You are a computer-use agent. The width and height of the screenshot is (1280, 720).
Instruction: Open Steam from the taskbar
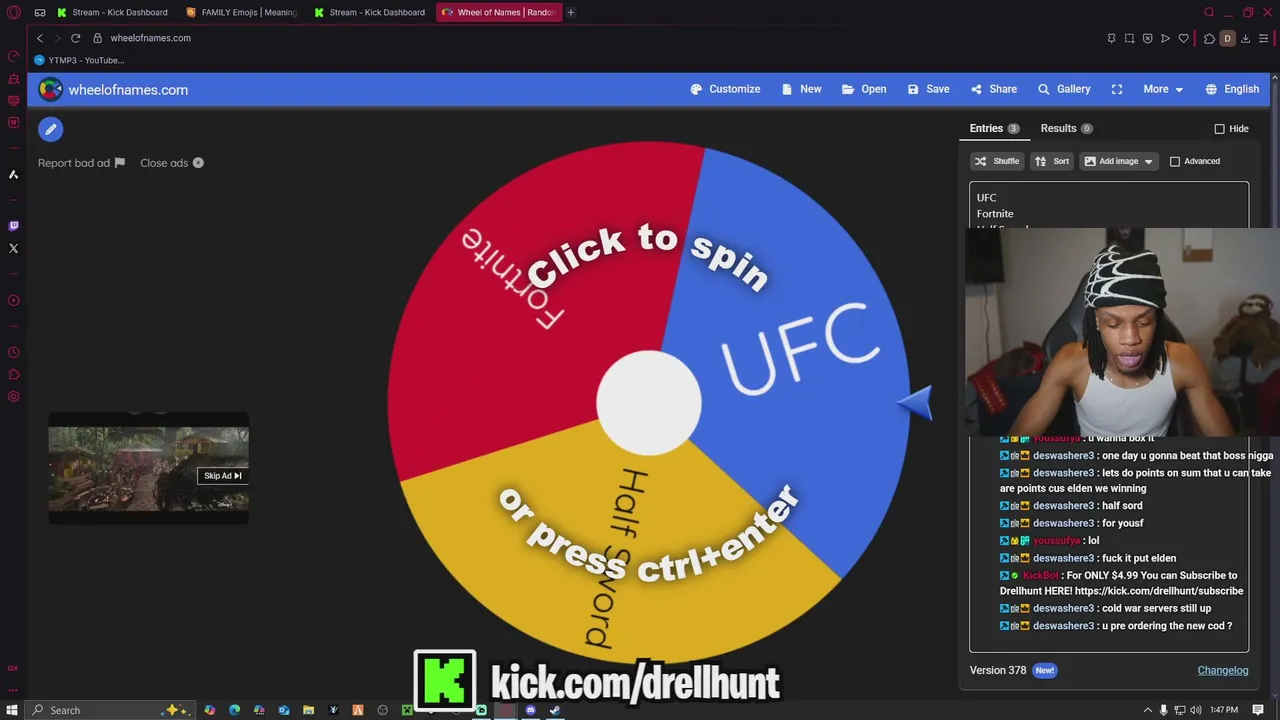click(x=555, y=710)
